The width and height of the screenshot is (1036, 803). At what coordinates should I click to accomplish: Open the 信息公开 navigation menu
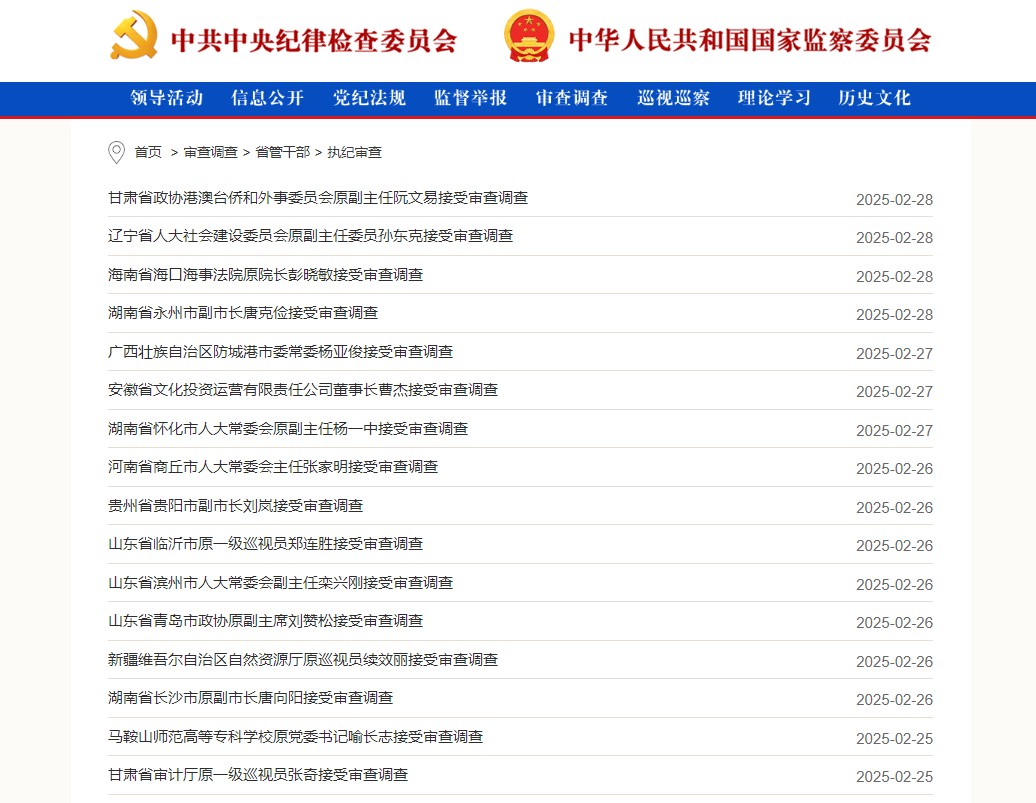(267, 98)
